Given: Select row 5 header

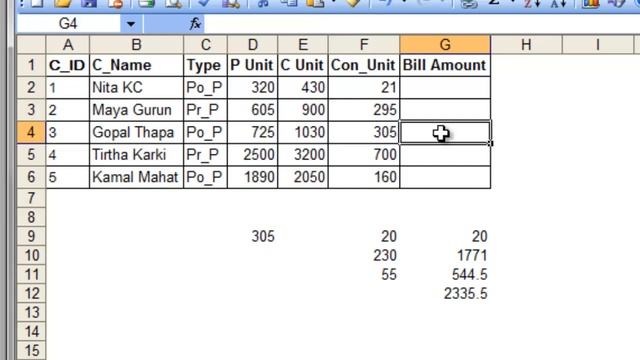Looking at the screenshot, I should (31, 155).
